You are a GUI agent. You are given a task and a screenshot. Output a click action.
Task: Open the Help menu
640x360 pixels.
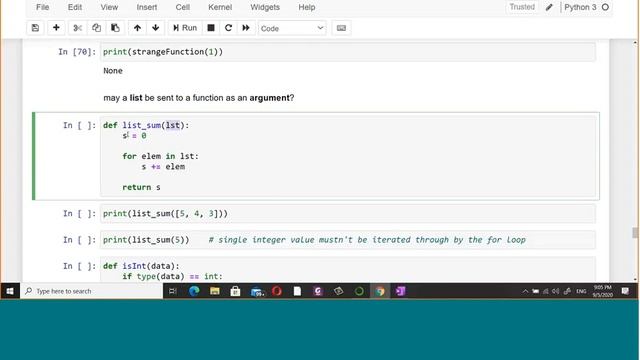(307, 7)
